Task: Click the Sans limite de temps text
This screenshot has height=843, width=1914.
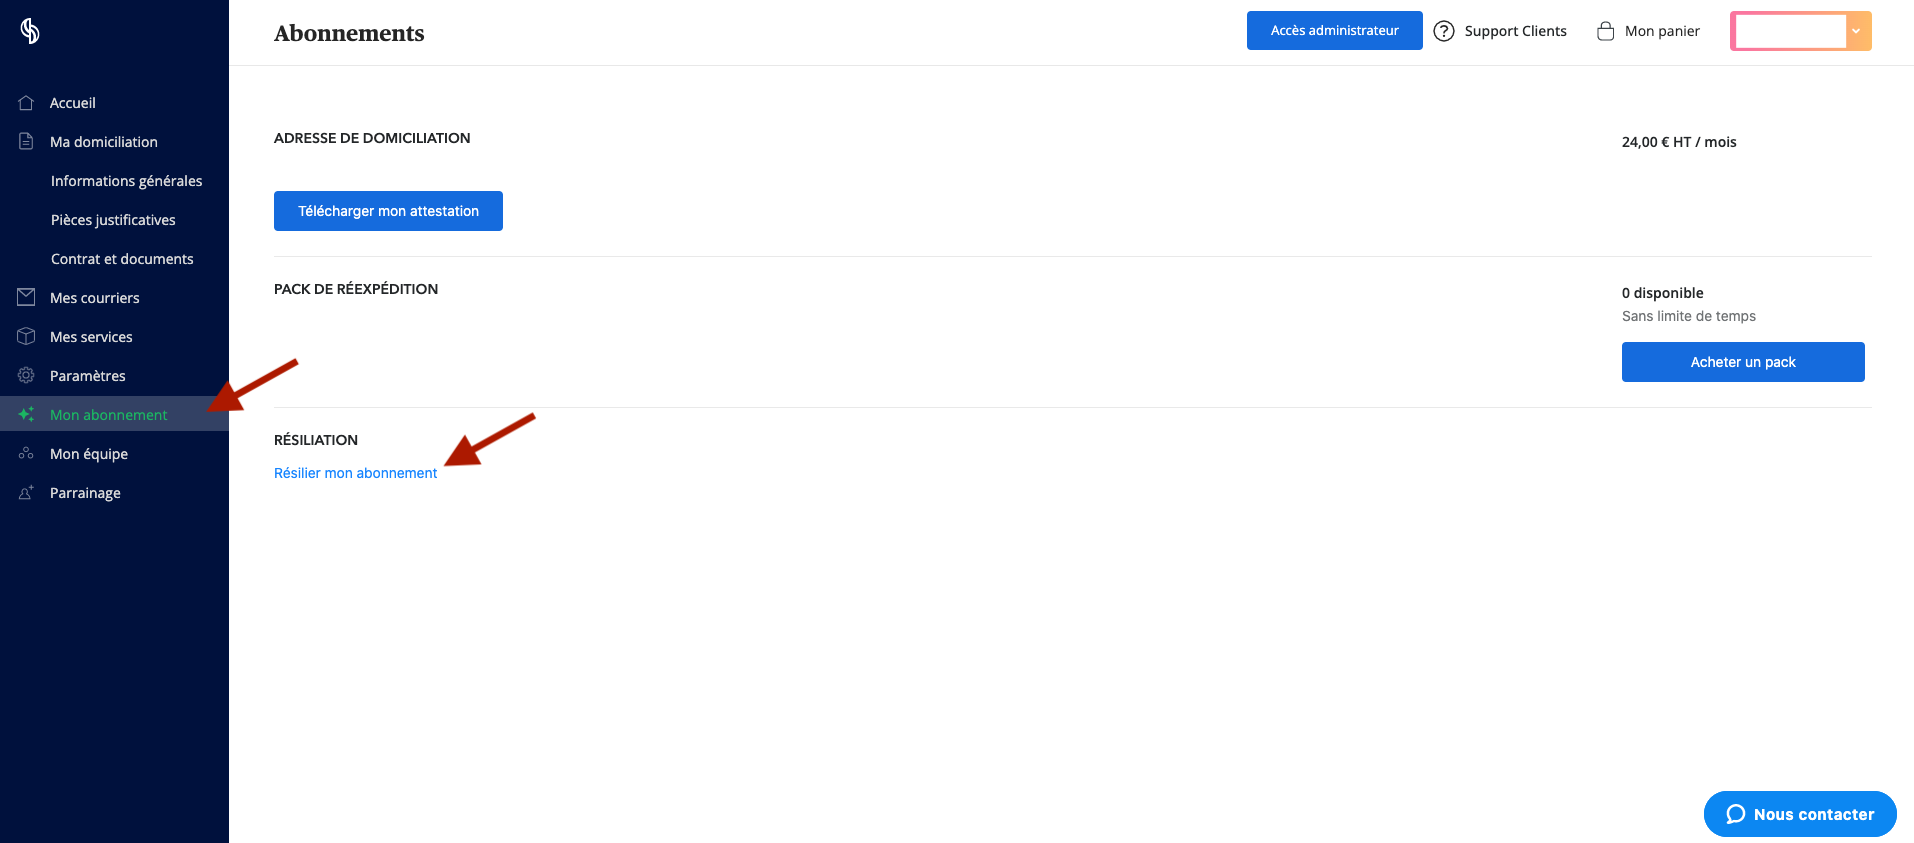Action: pos(1689,316)
